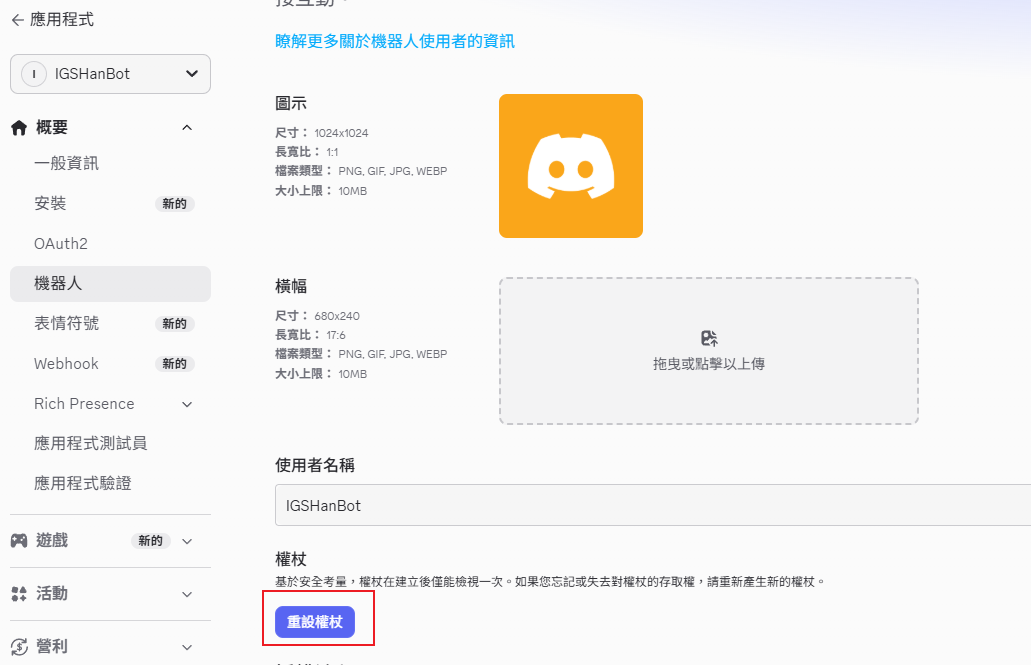Click the IGSHanBot avatar circle in selector
The height and width of the screenshot is (665, 1031).
34,74
